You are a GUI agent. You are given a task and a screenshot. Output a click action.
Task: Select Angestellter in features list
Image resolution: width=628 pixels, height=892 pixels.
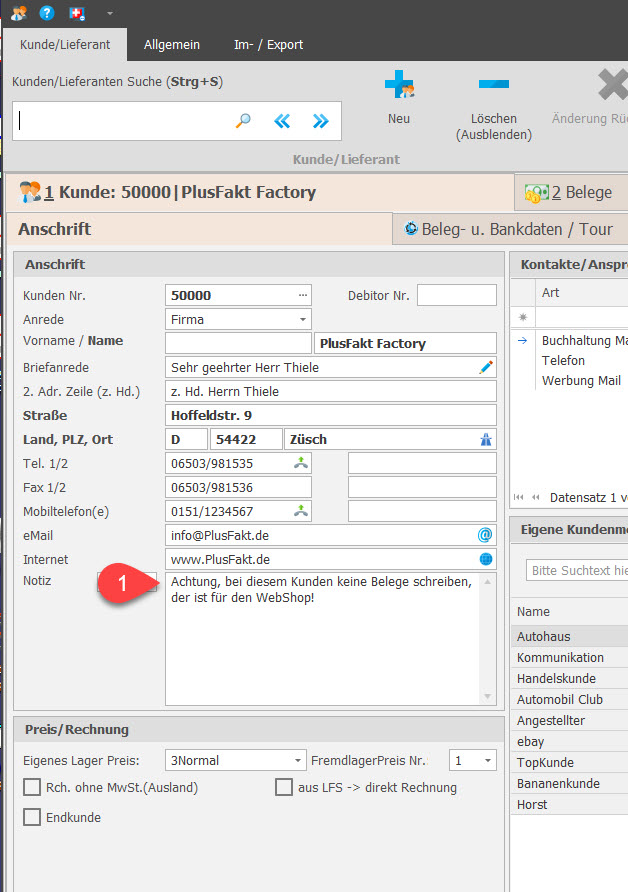569,720
